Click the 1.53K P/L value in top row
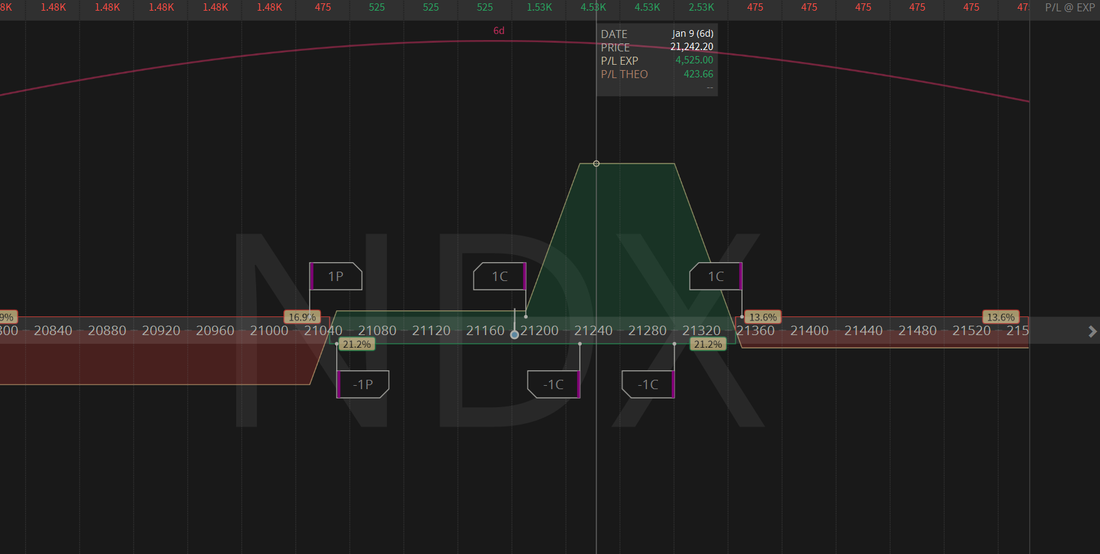Screen dimensions: 1100x554 pos(539,8)
